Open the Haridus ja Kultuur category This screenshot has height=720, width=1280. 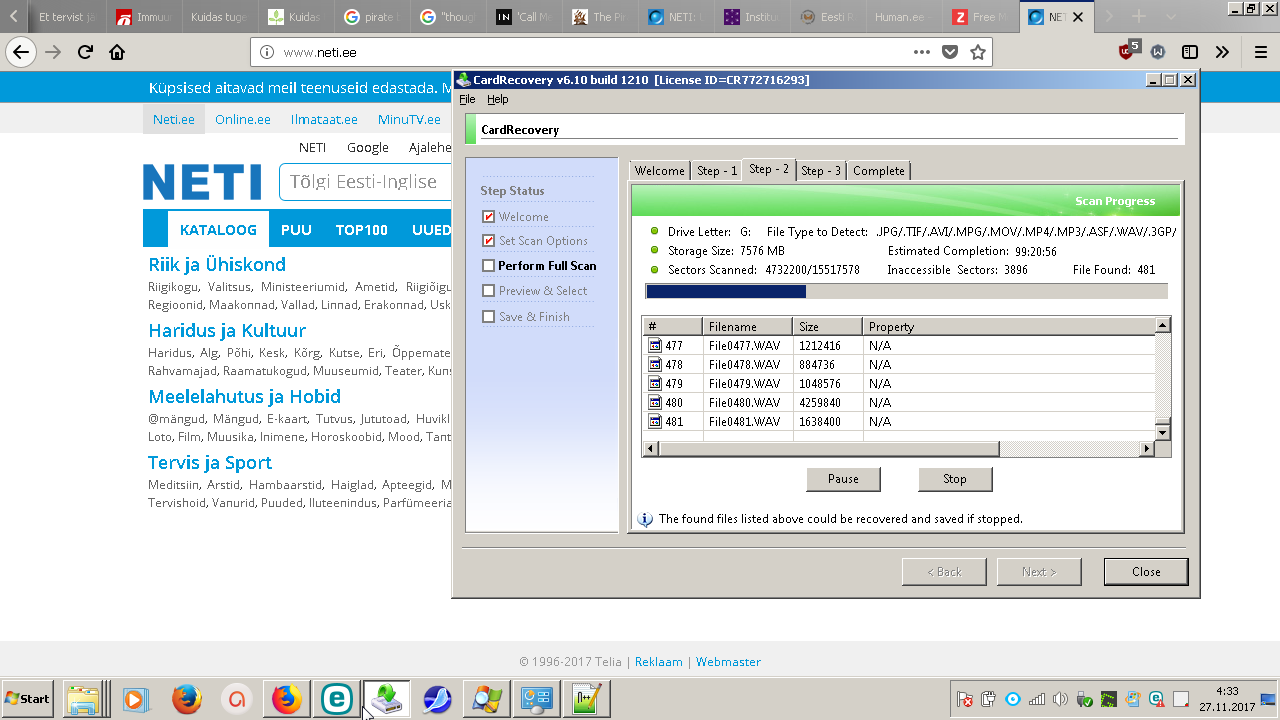pyautogui.click(x=227, y=331)
